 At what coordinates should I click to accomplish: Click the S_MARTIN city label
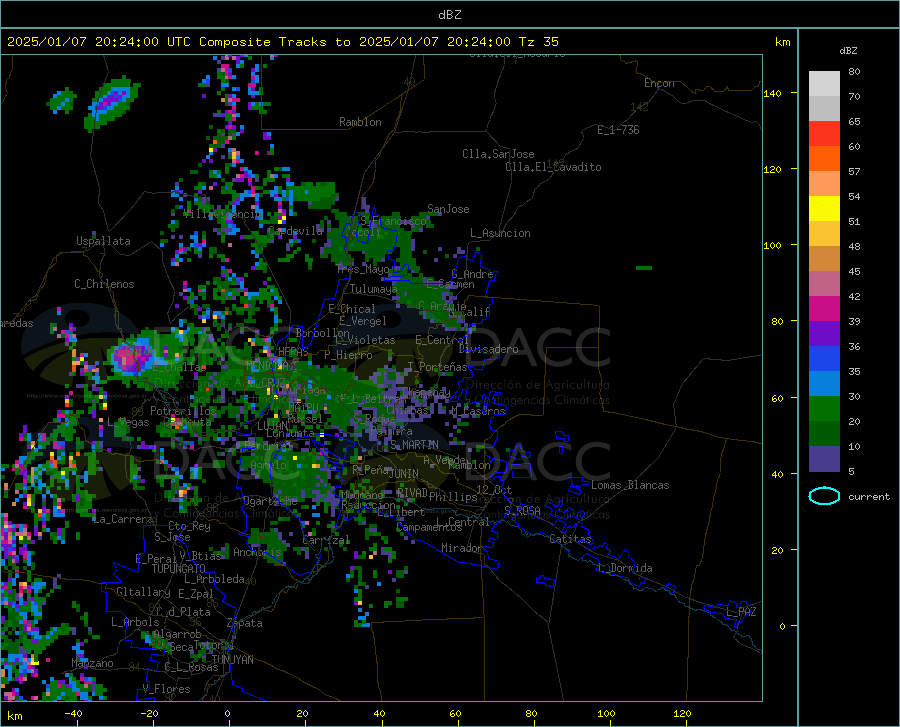click(x=414, y=445)
